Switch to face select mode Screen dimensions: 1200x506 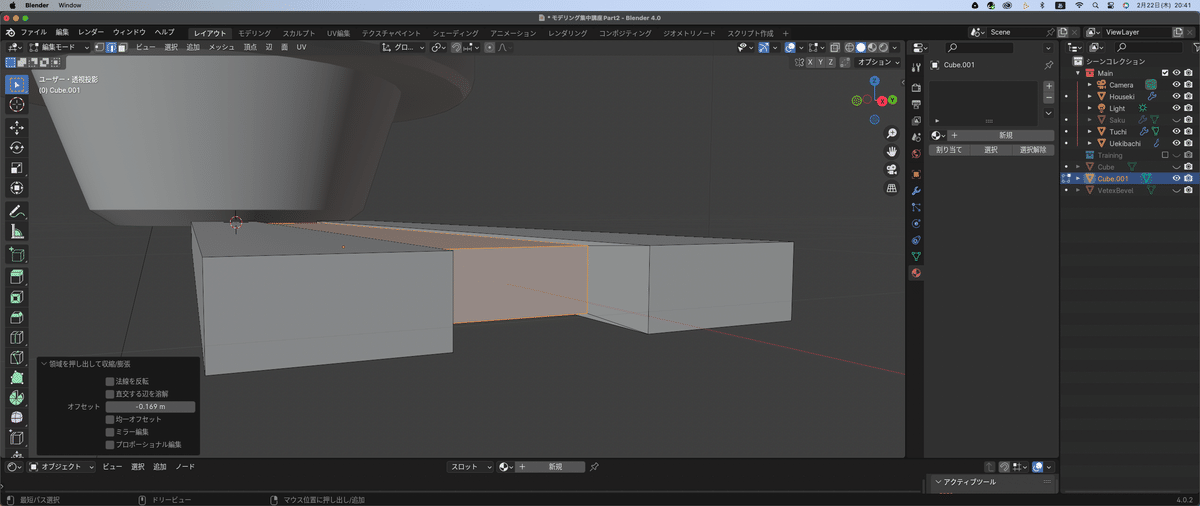click(x=121, y=47)
